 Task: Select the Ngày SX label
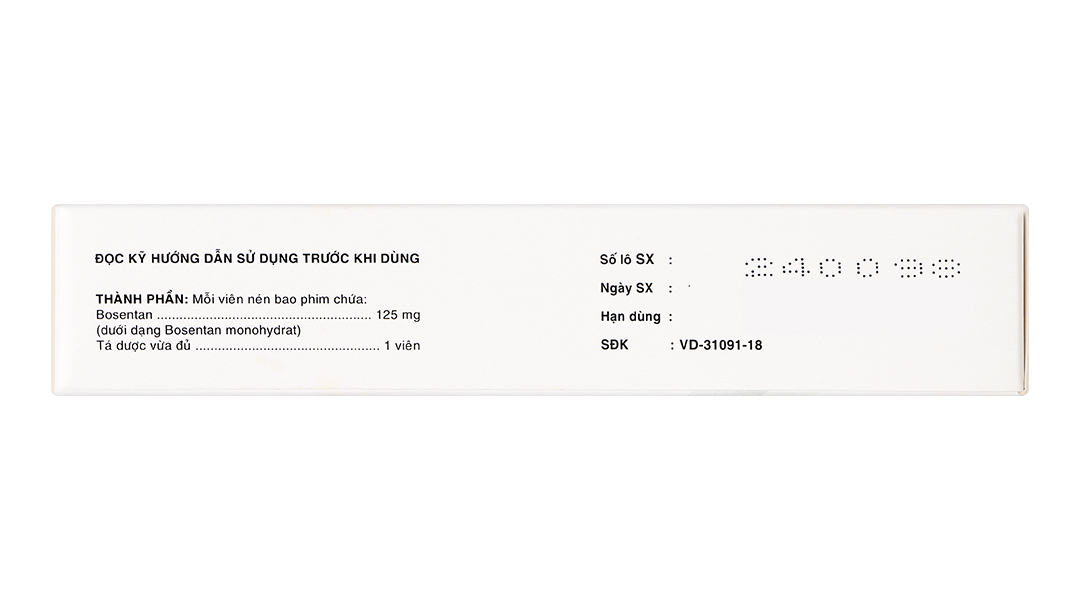tap(626, 288)
